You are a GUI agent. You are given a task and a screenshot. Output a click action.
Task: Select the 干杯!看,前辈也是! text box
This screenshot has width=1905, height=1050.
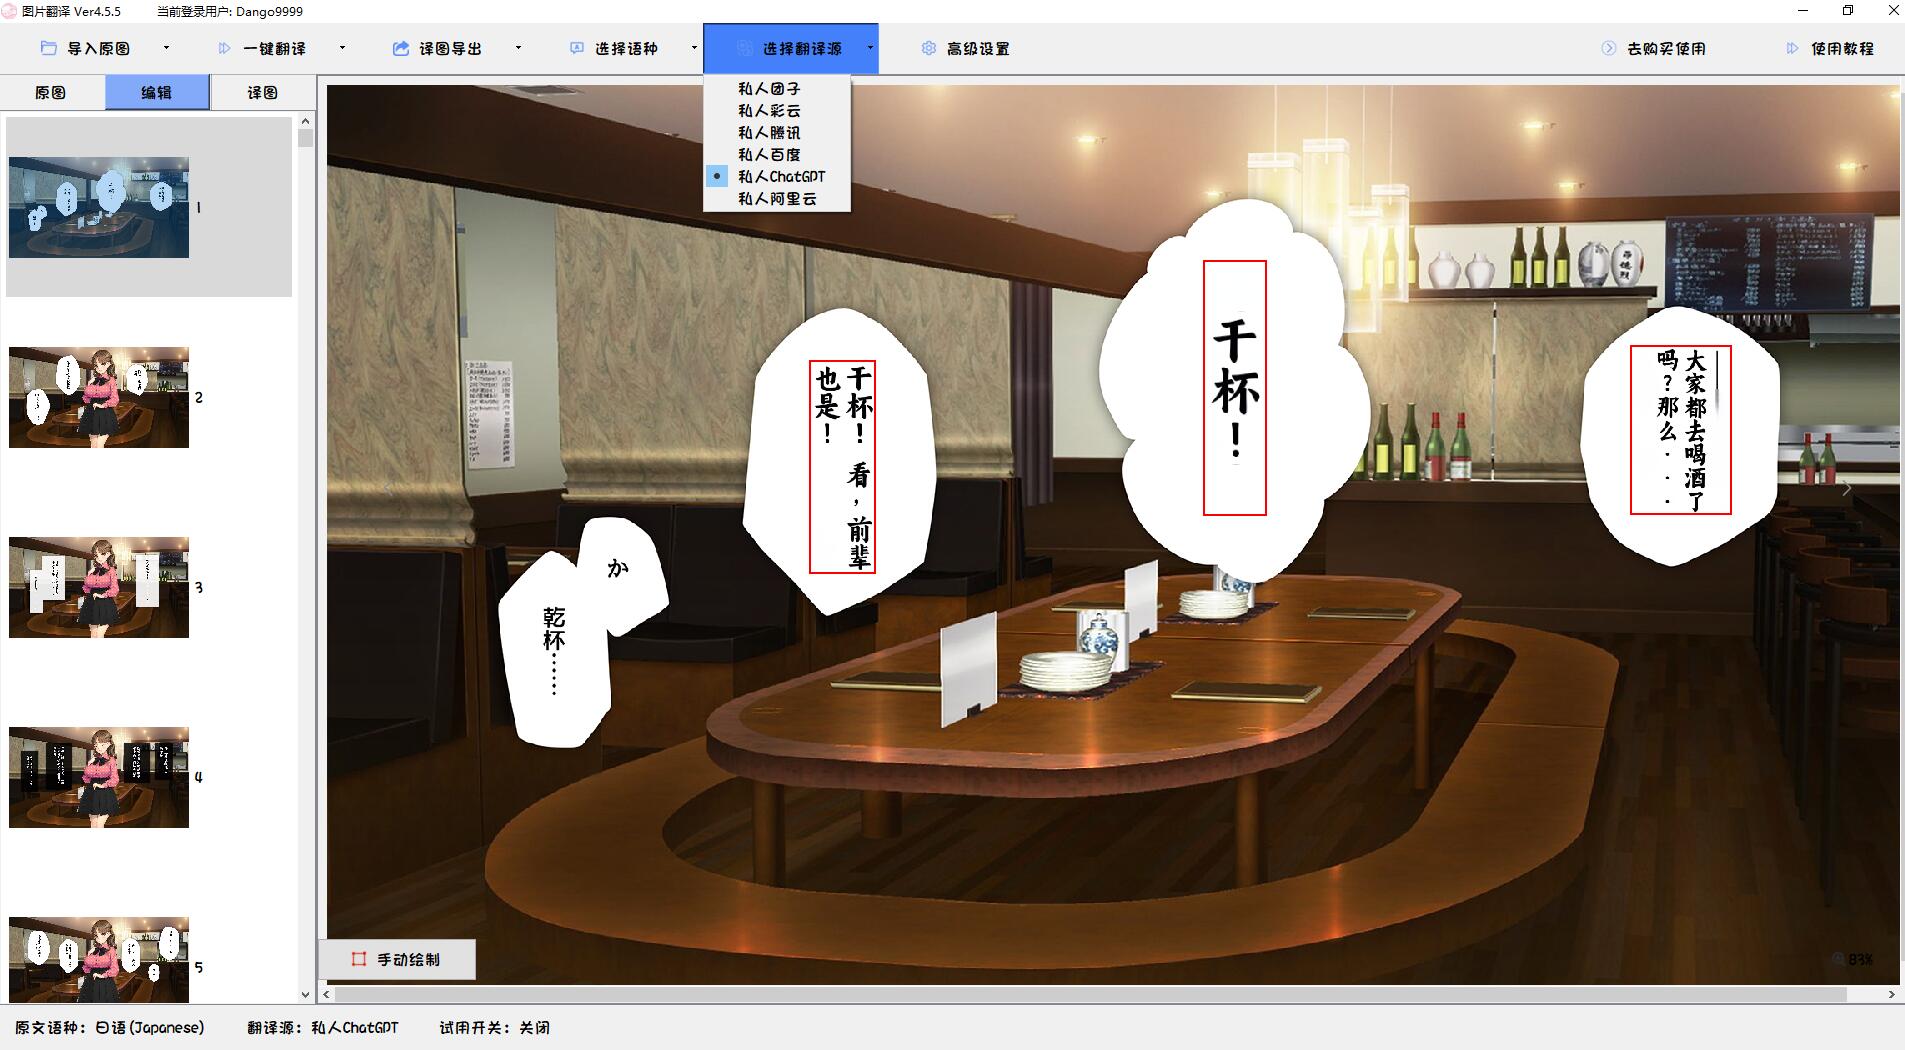pos(843,467)
